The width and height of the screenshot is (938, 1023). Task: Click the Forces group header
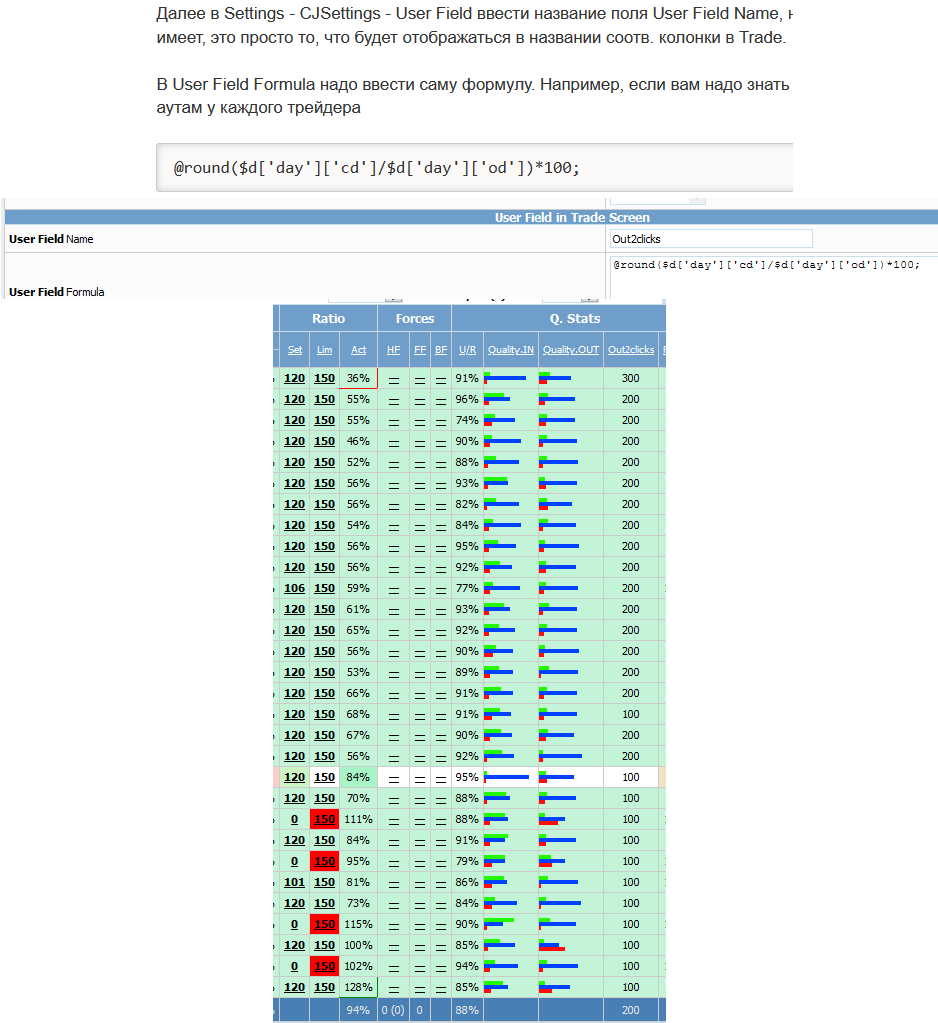[415, 318]
